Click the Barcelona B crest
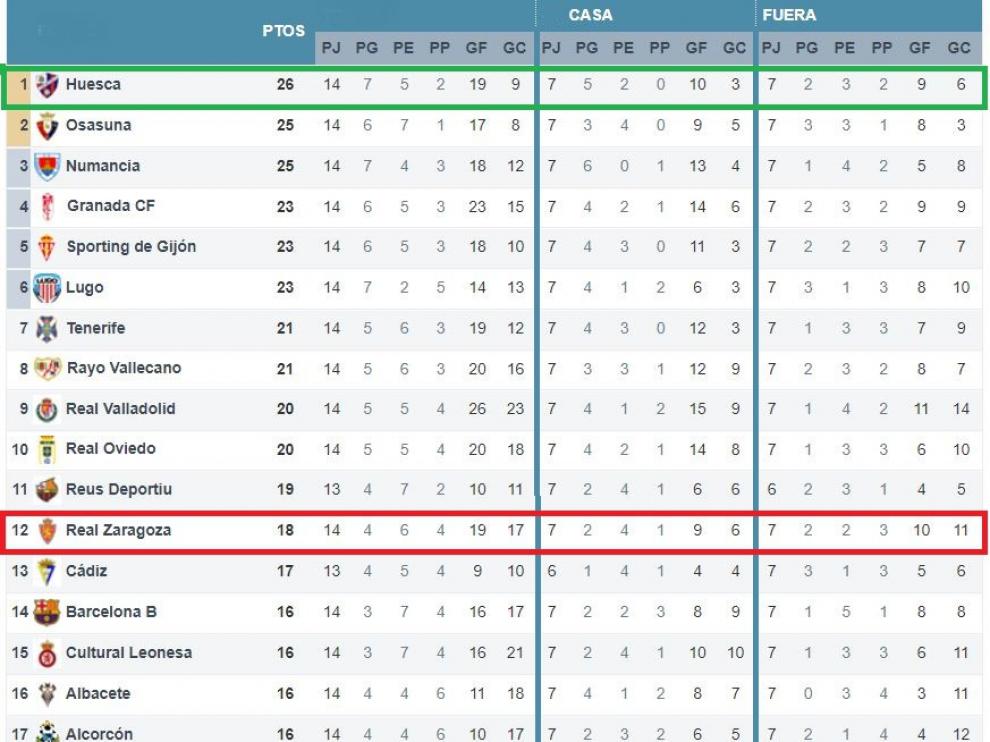The width and height of the screenshot is (990, 742). (47, 612)
